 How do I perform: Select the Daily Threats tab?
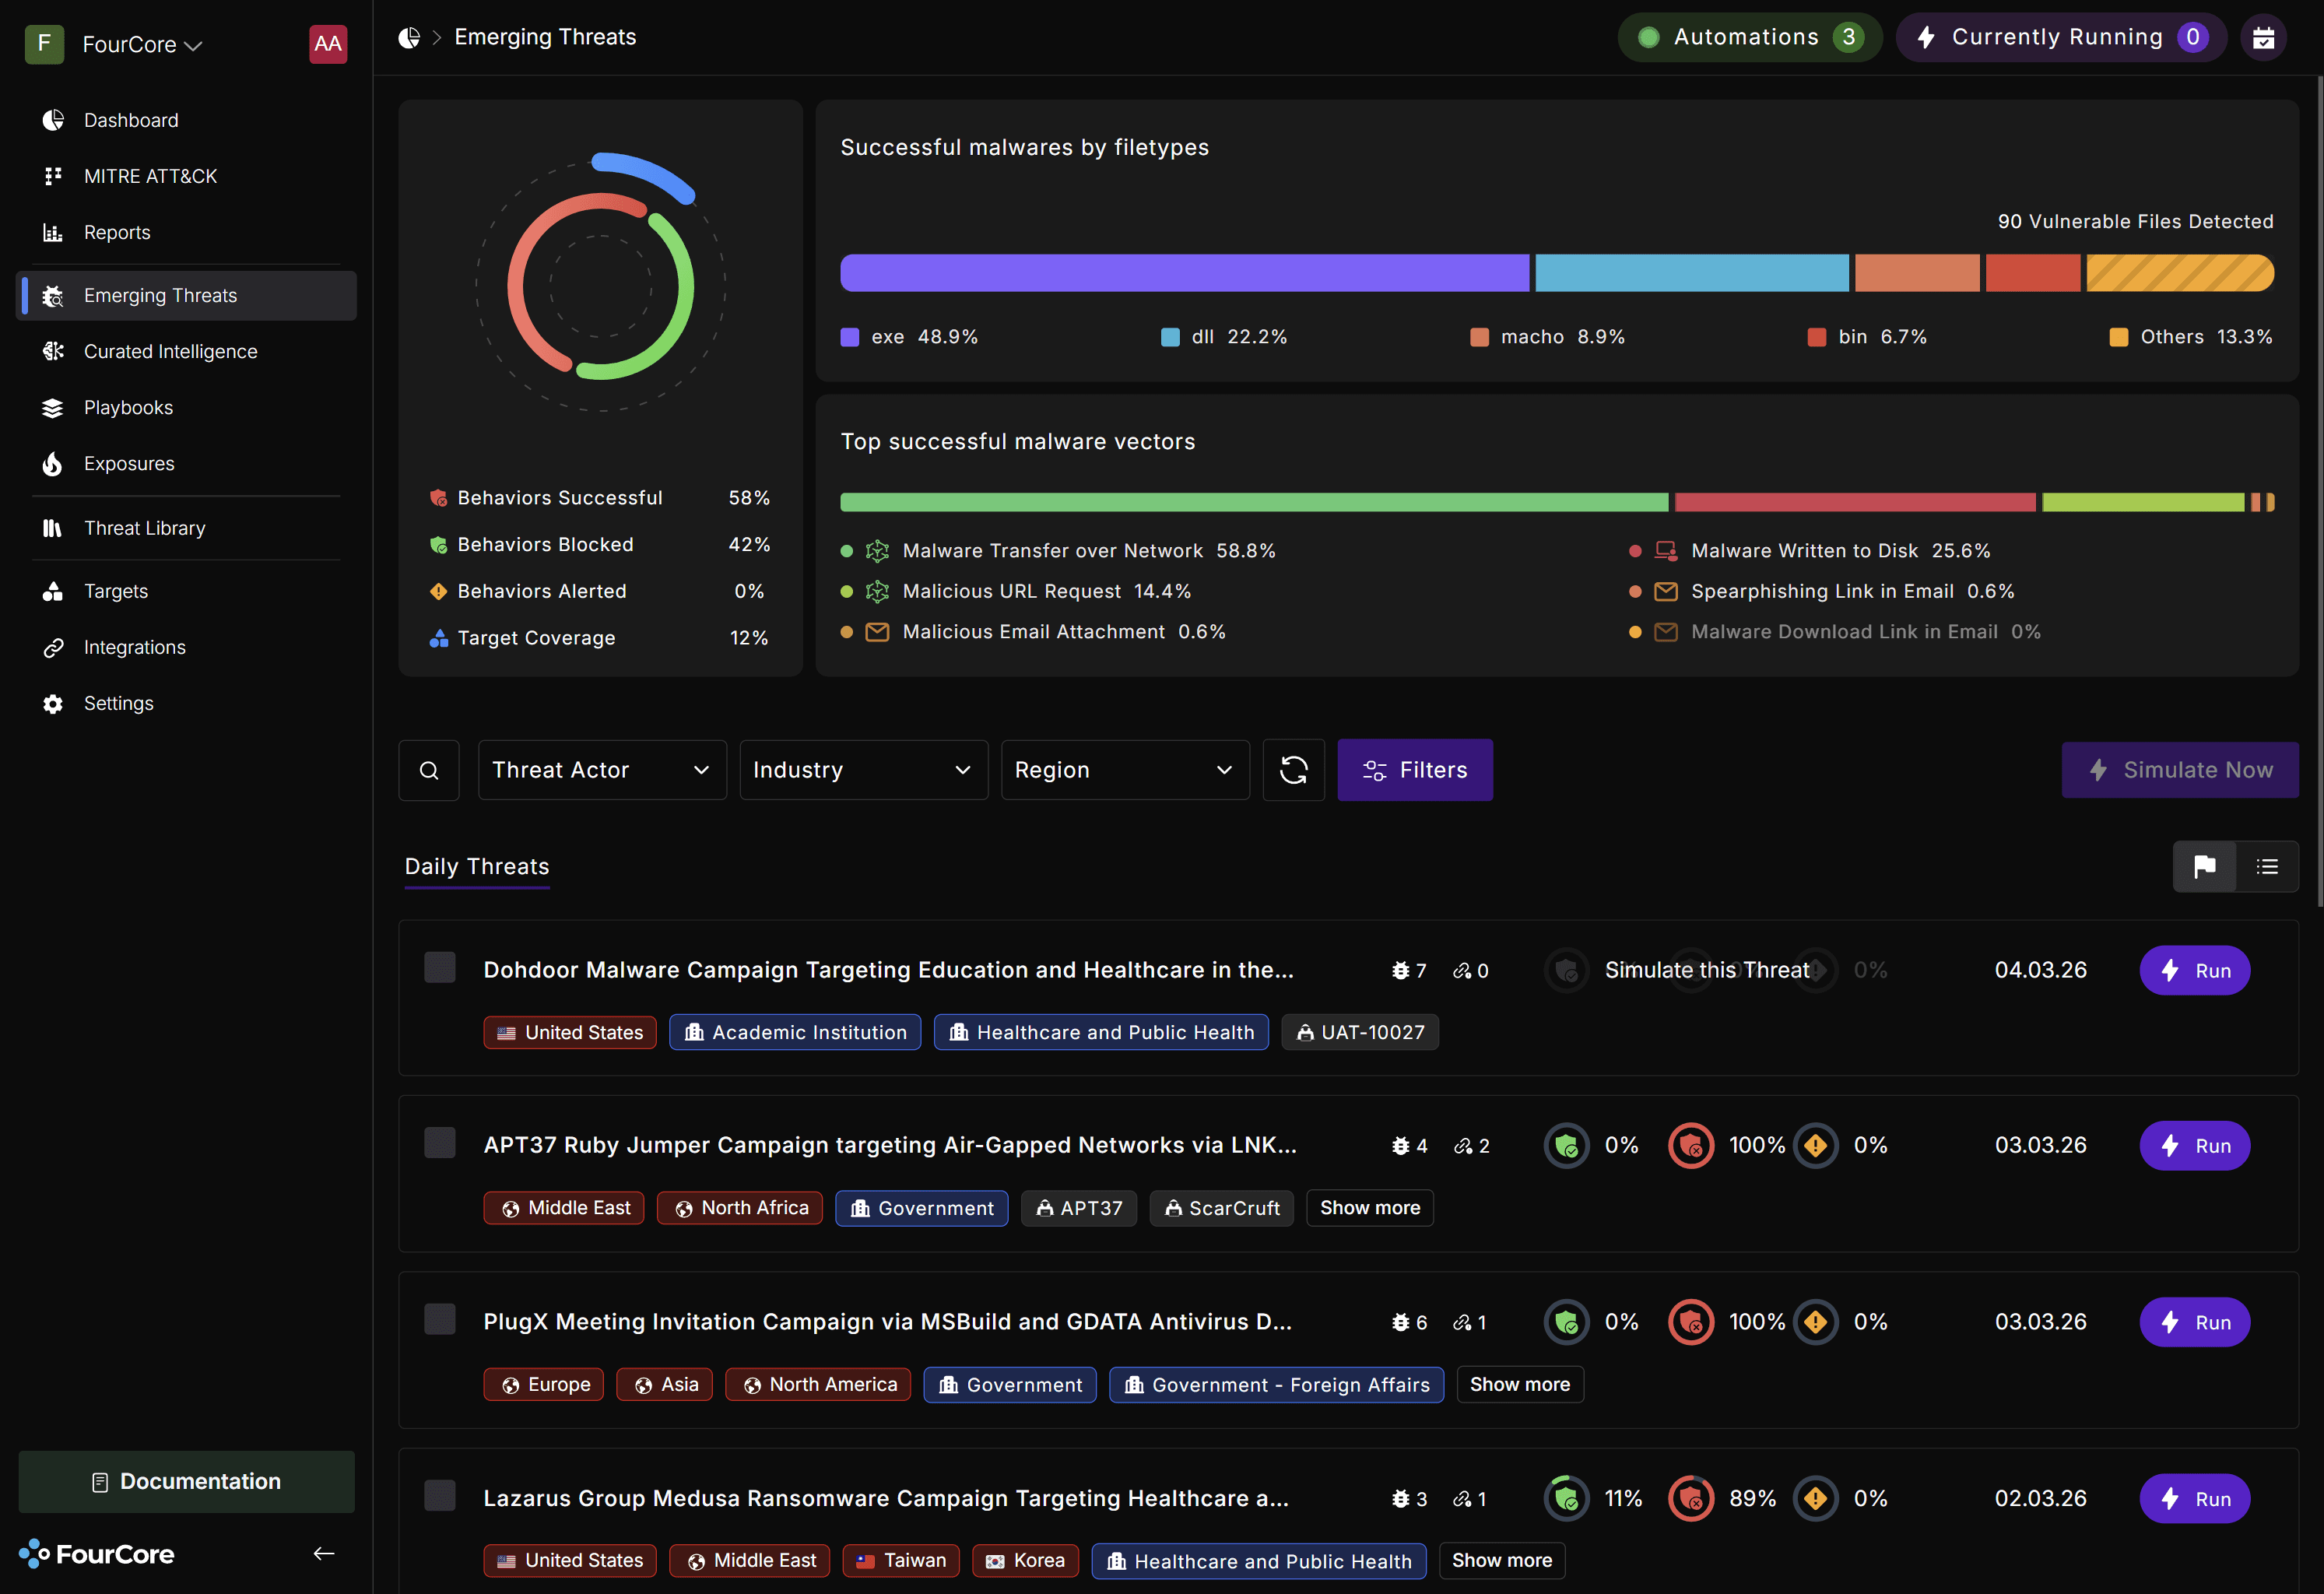pos(477,866)
